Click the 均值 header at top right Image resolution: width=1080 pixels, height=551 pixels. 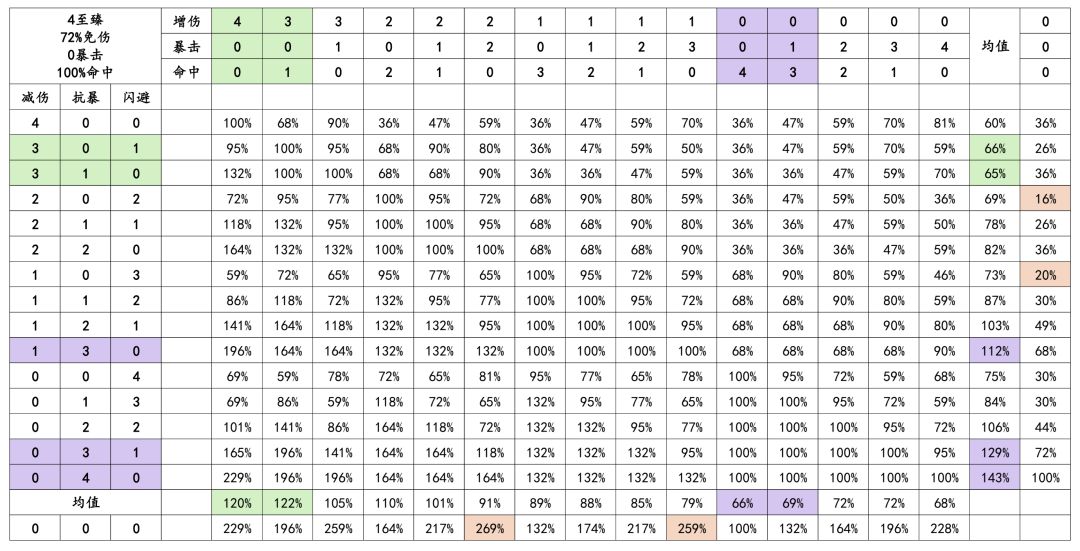click(995, 46)
